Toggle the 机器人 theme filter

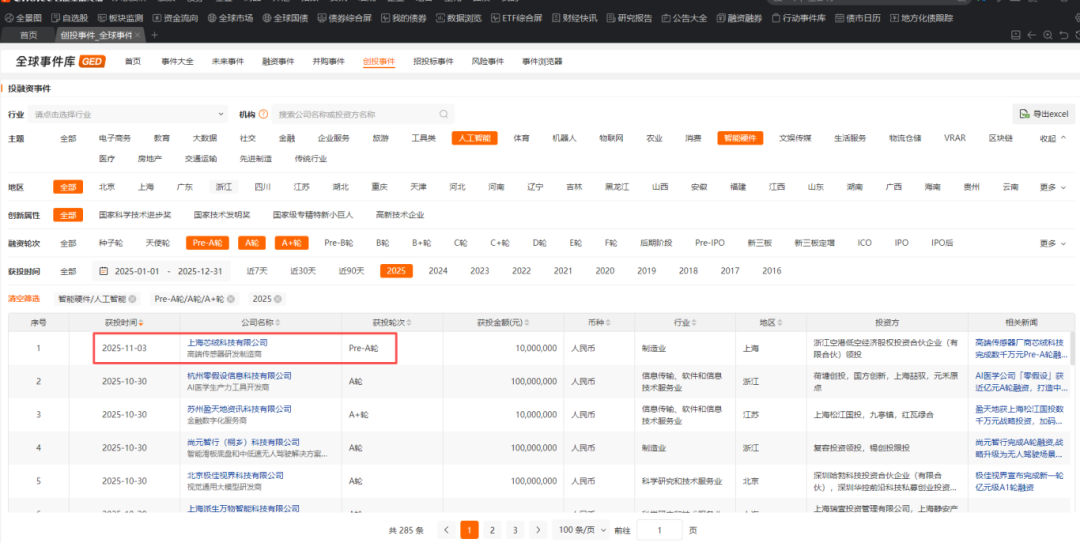pos(564,138)
